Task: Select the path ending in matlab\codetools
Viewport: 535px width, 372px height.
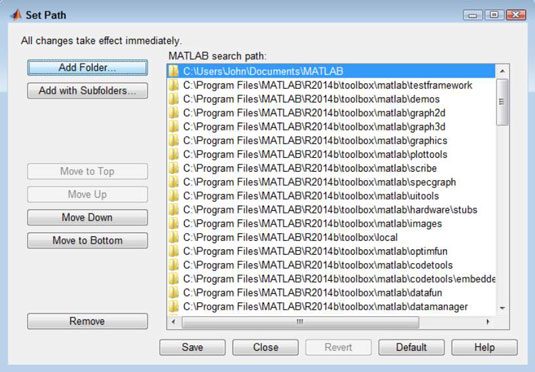Action: pos(331,265)
